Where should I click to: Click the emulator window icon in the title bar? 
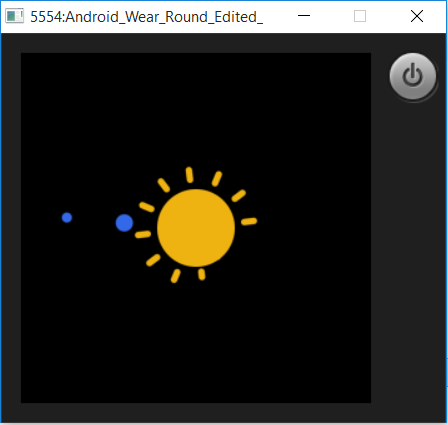(x=14, y=16)
